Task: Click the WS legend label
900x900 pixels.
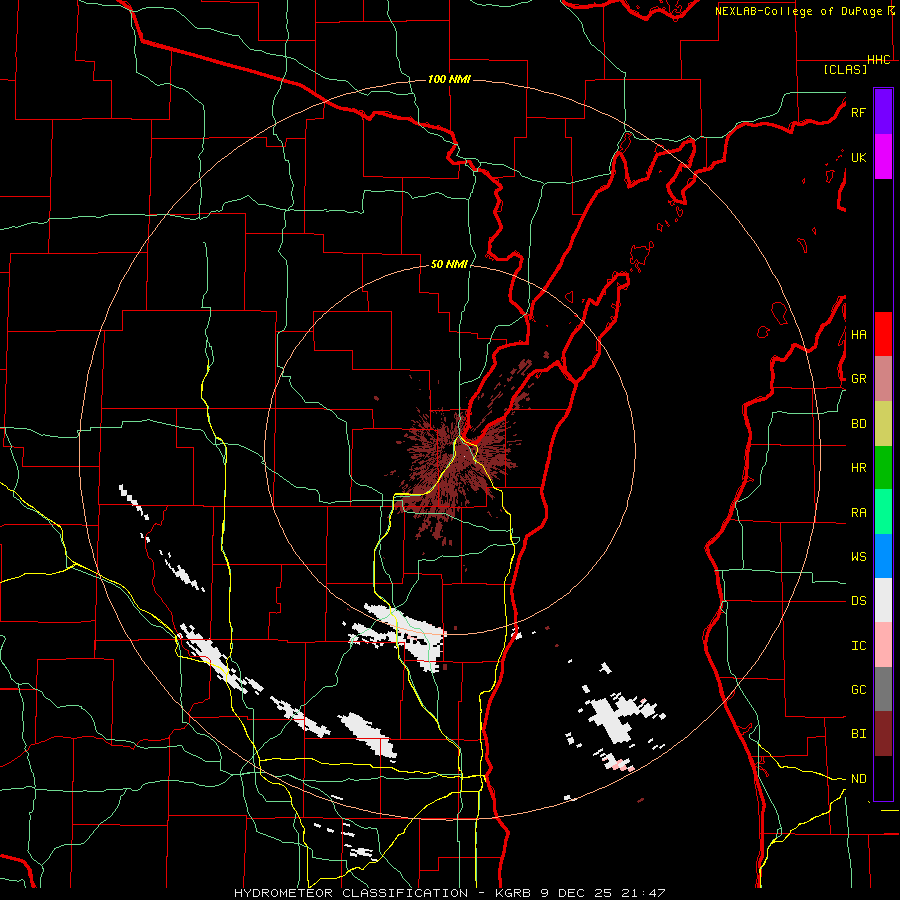Action: (x=858, y=557)
